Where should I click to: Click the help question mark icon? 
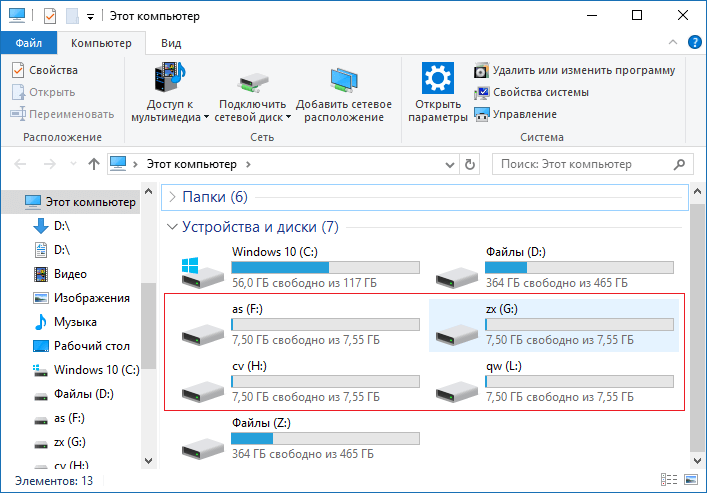694,42
